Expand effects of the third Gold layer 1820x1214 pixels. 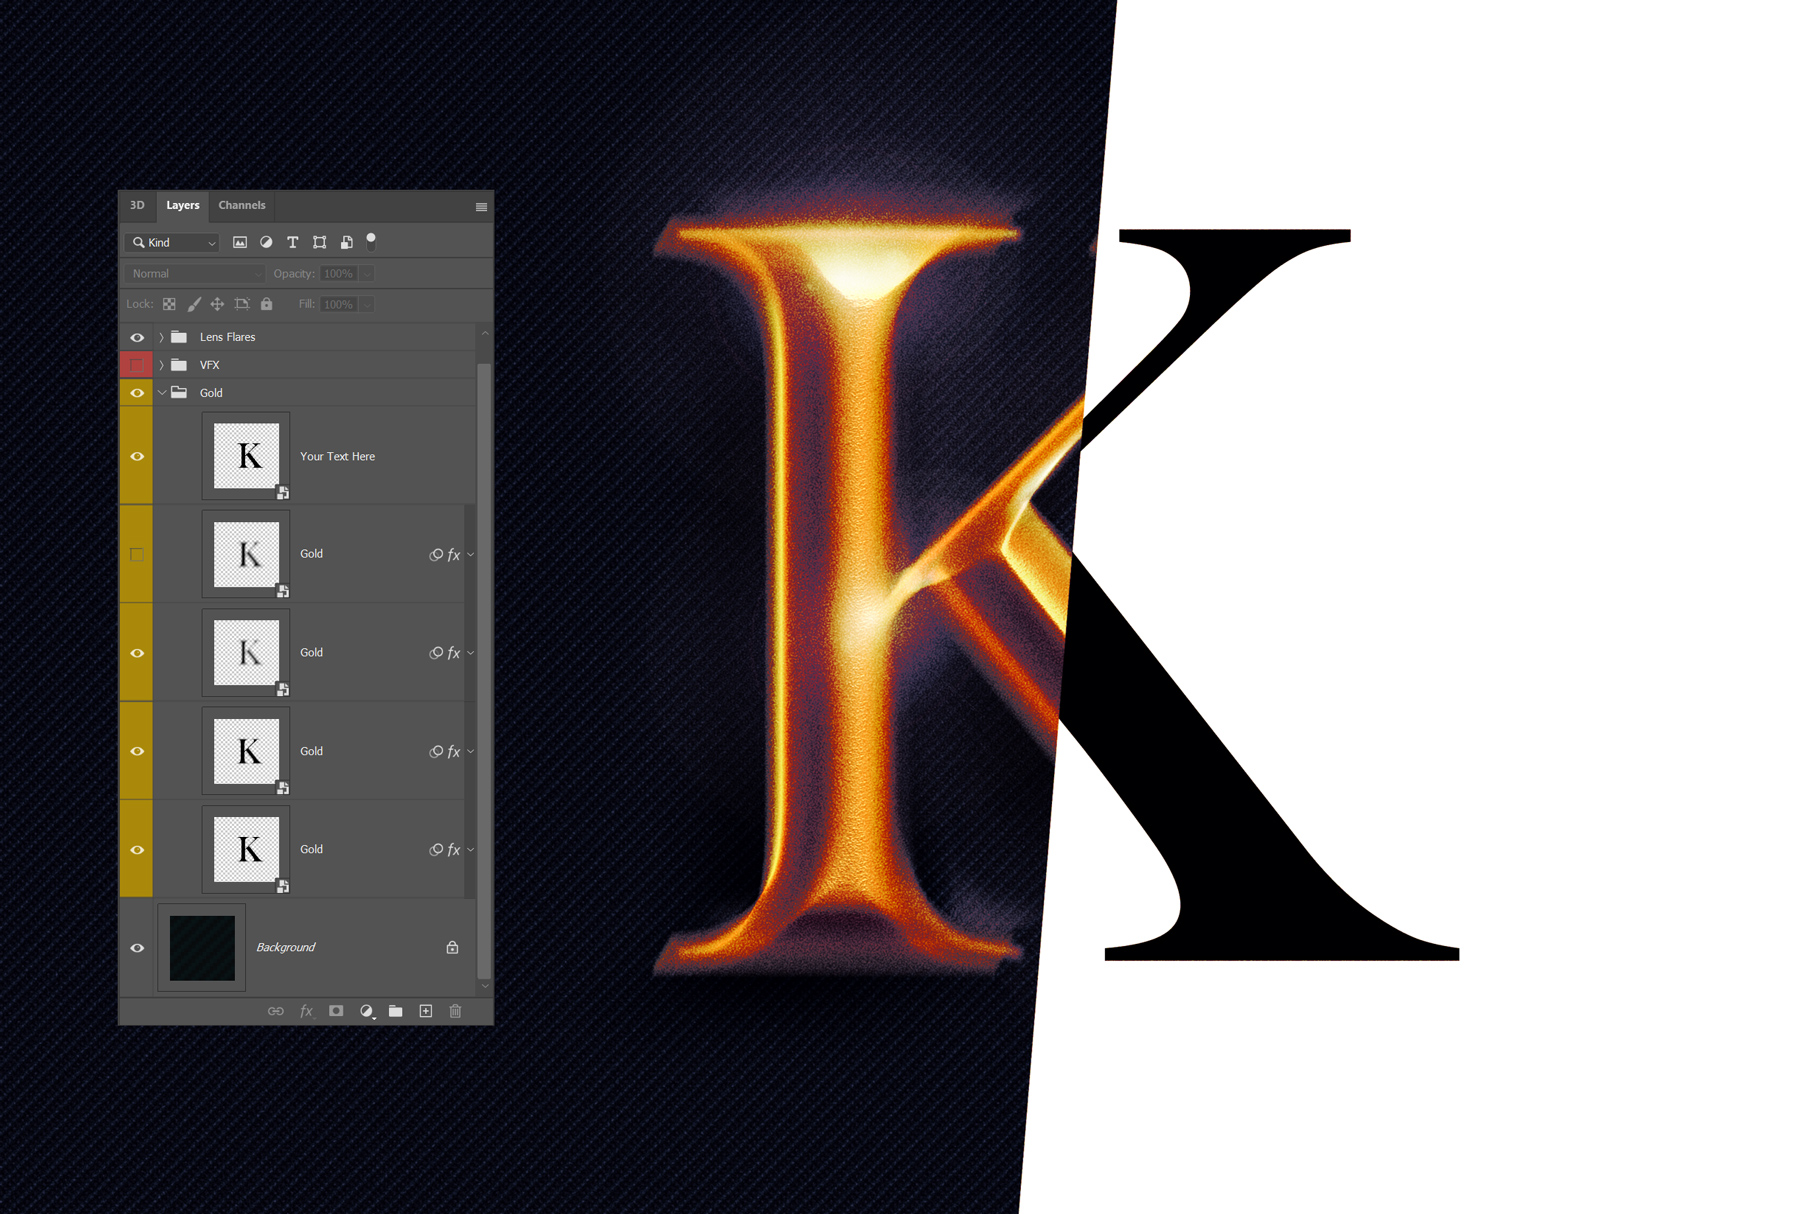pos(471,752)
